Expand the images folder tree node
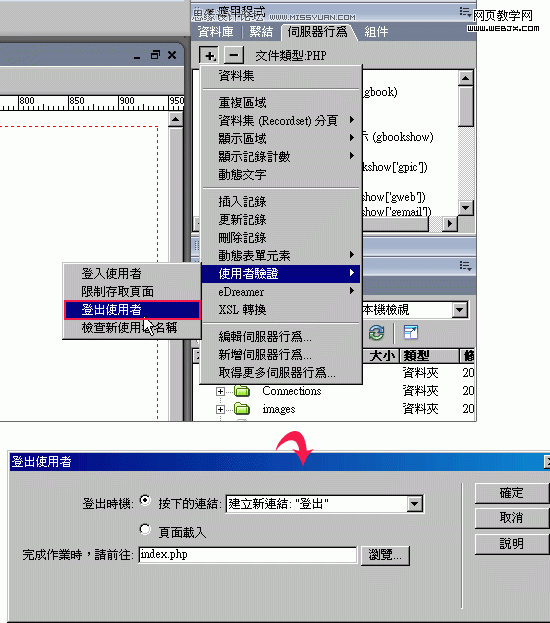The image size is (550, 623). click(220, 409)
